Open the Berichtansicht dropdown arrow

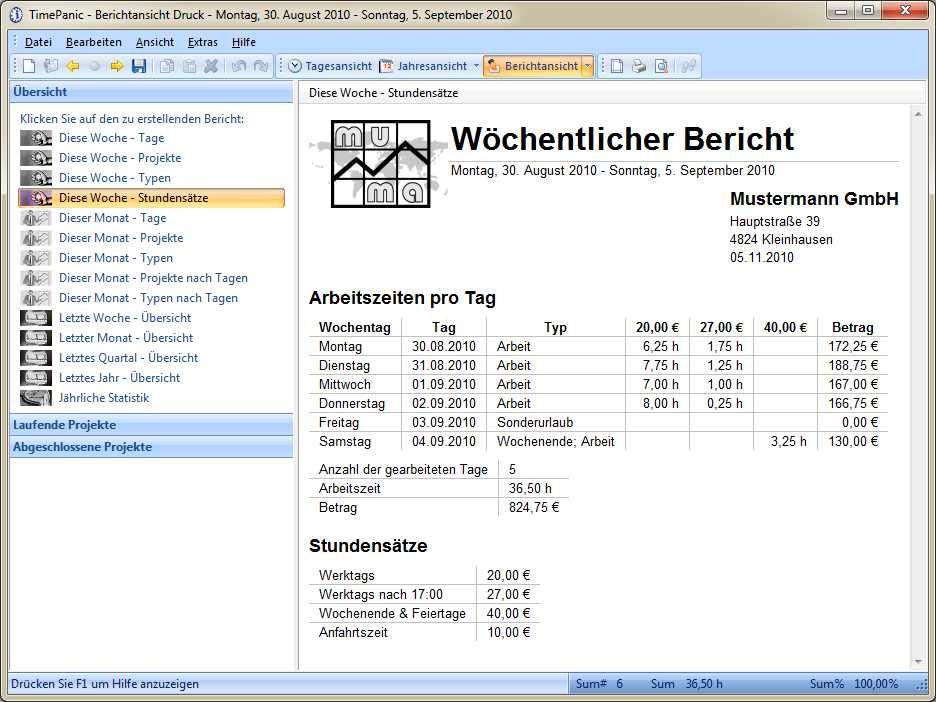[x=588, y=66]
